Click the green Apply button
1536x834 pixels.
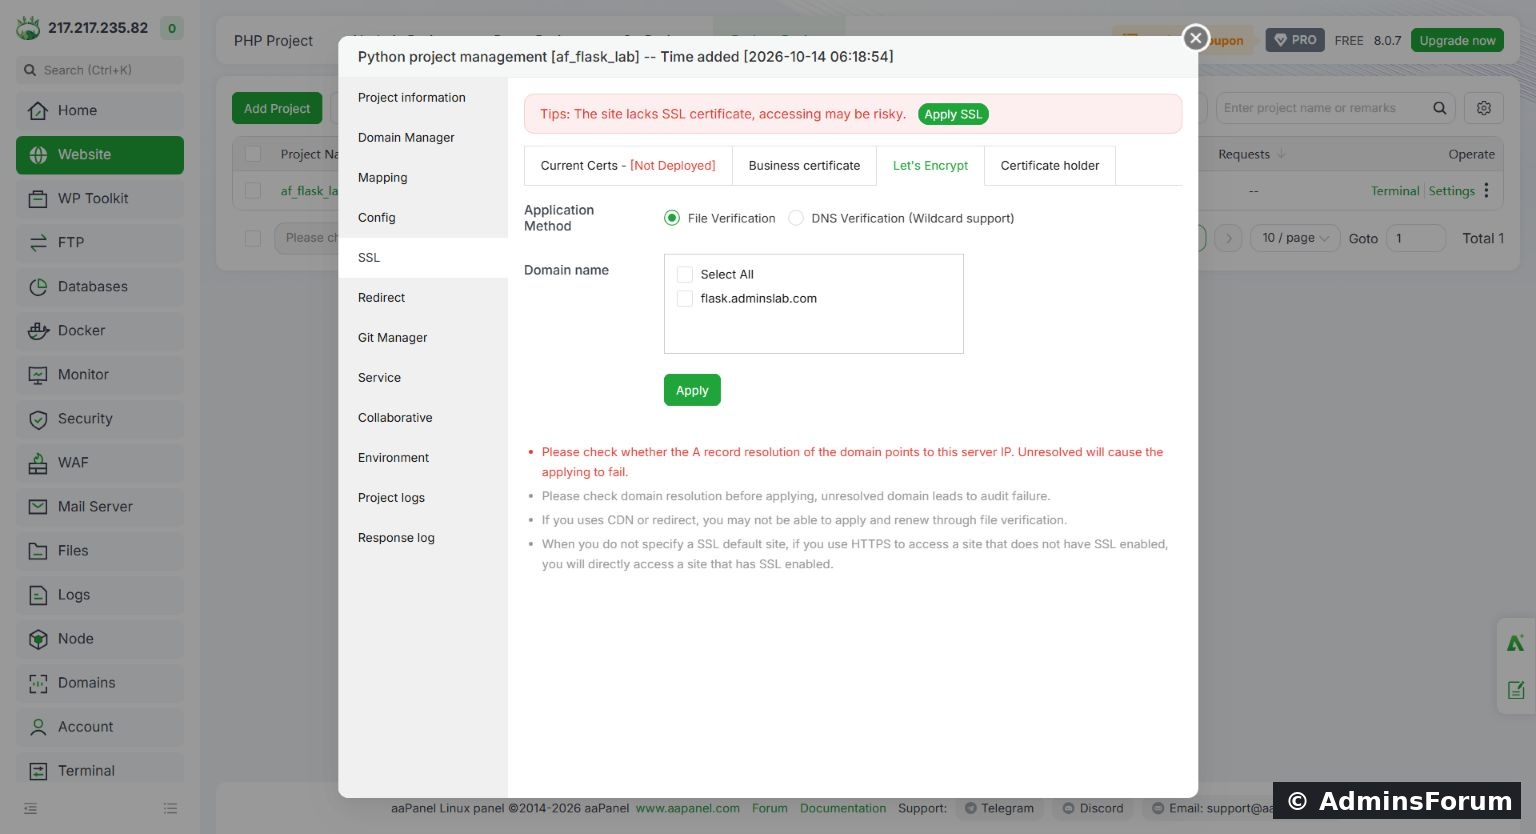click(x=692, y=390)
